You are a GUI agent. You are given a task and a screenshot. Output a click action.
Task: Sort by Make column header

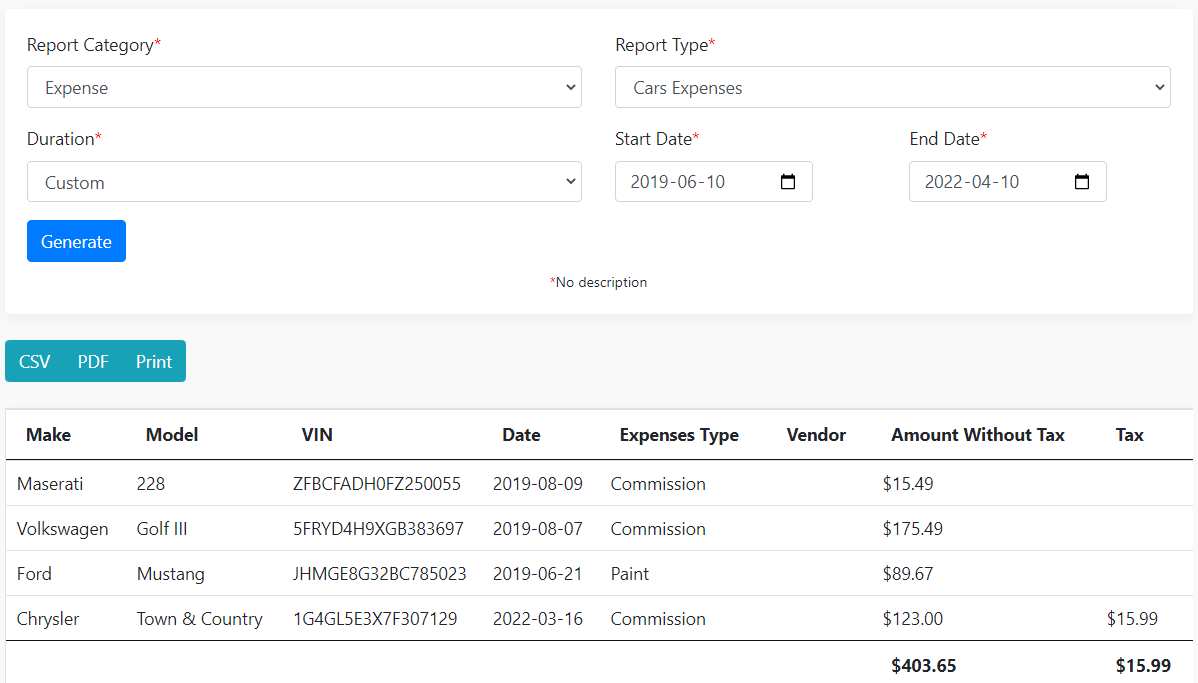pos(48,435)
